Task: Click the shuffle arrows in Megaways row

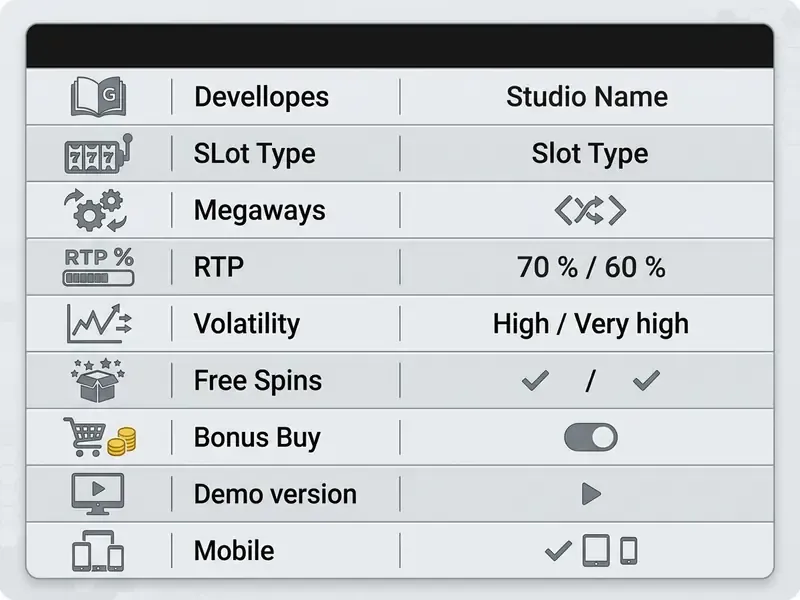Action: (590, 210)
